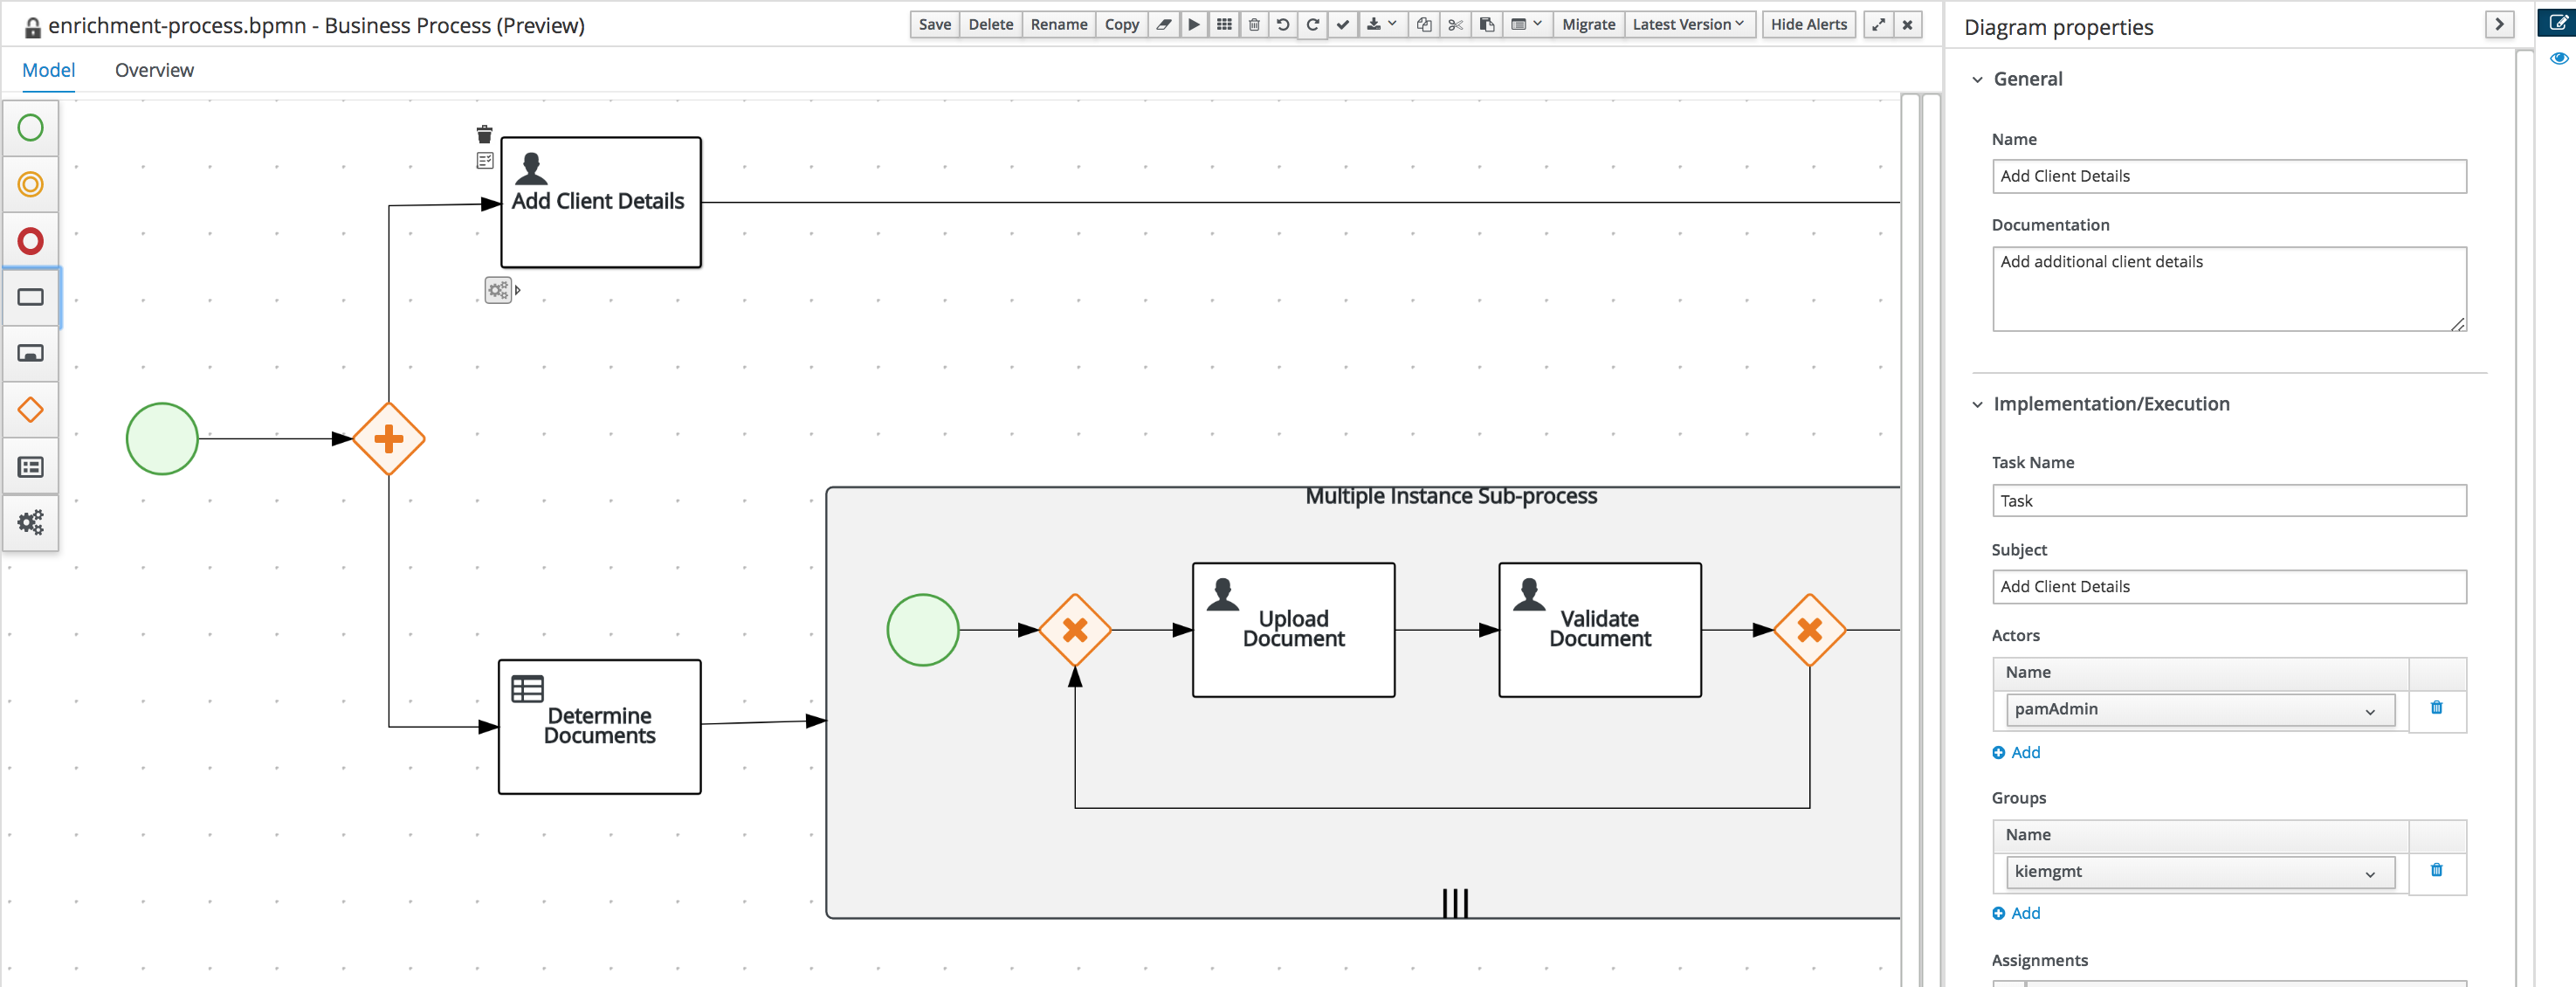Select the End Events palette icon
Screen dimensions: 2576x987
(30, 241)
